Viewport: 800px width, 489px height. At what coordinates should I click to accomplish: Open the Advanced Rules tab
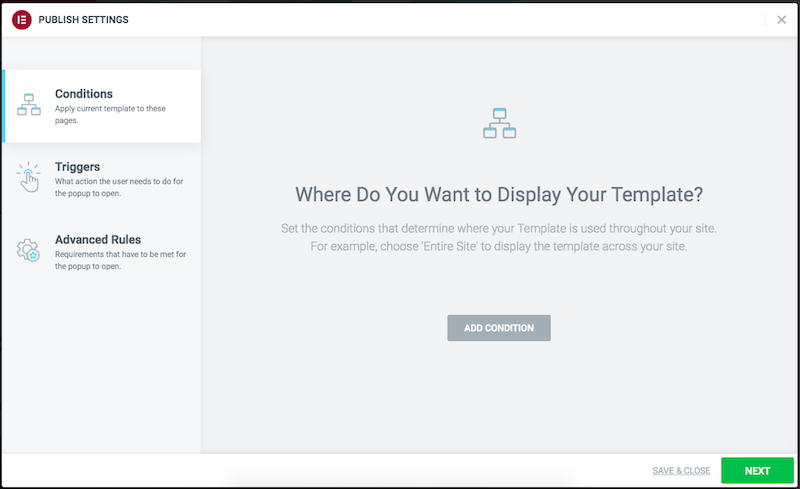pos(101,252)
